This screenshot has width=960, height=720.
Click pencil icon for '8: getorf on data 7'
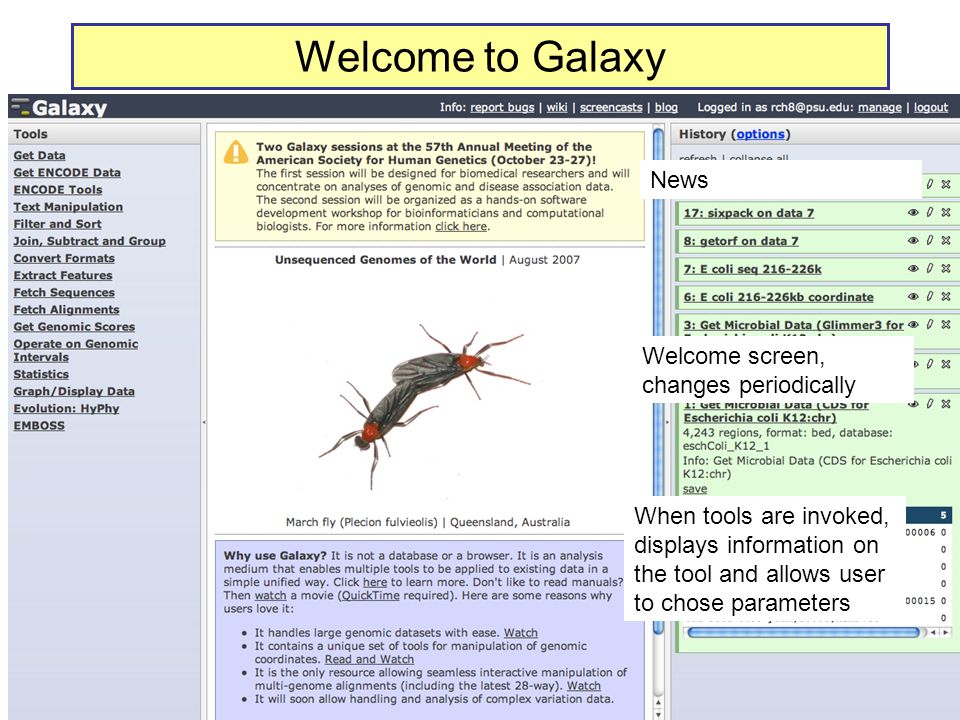929,240
